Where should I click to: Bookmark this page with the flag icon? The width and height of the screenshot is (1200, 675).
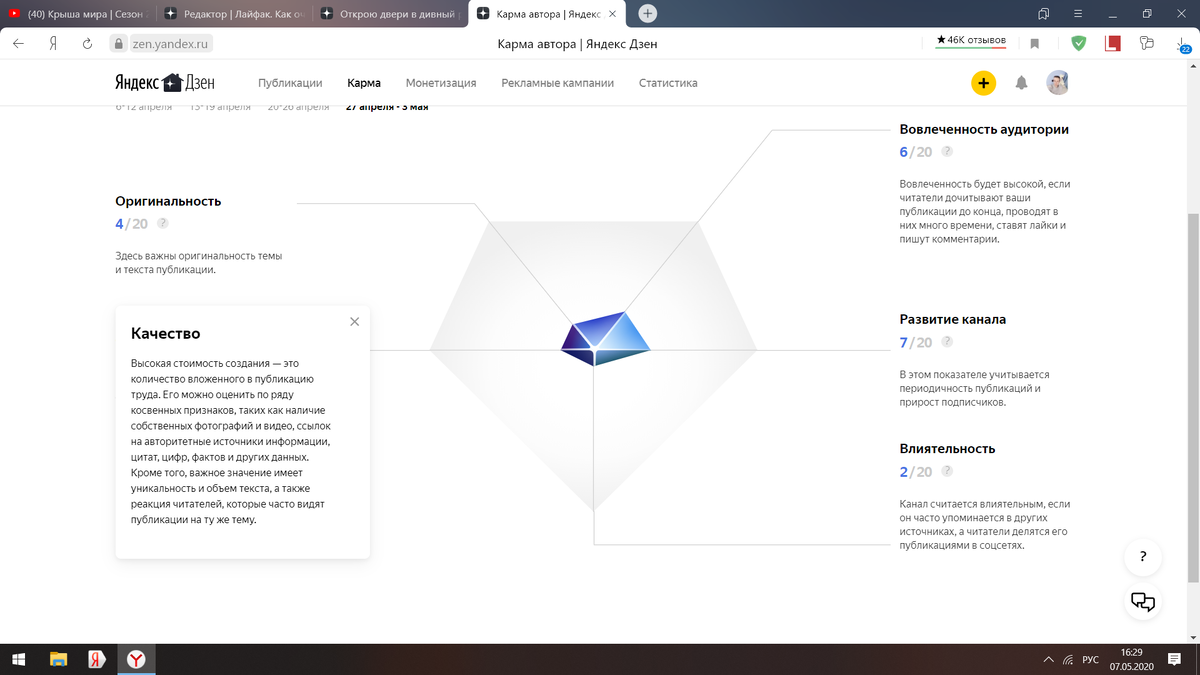1035,43
